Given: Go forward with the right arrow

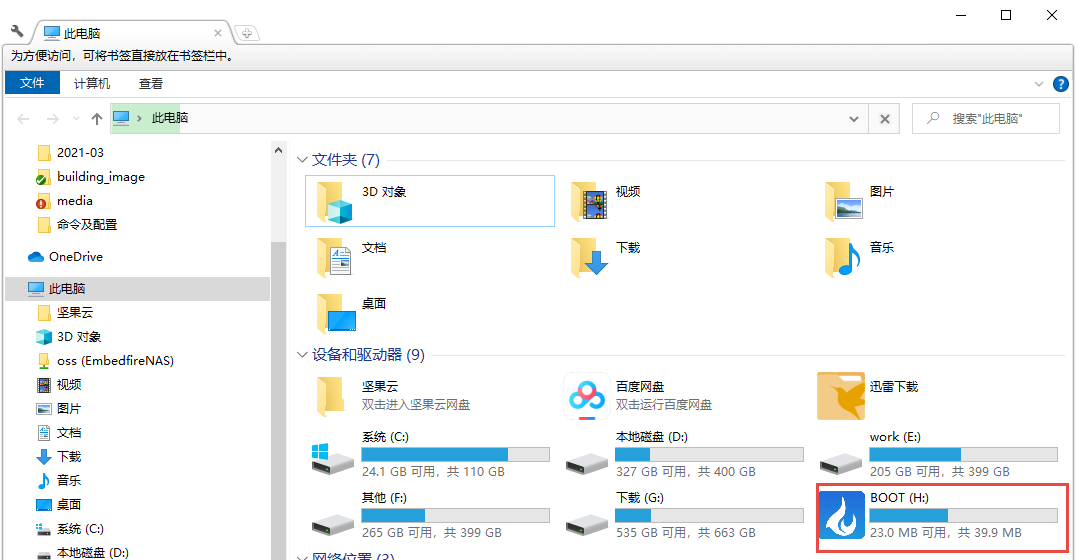Looking at the screenshot, I should [x=53, y=119].
